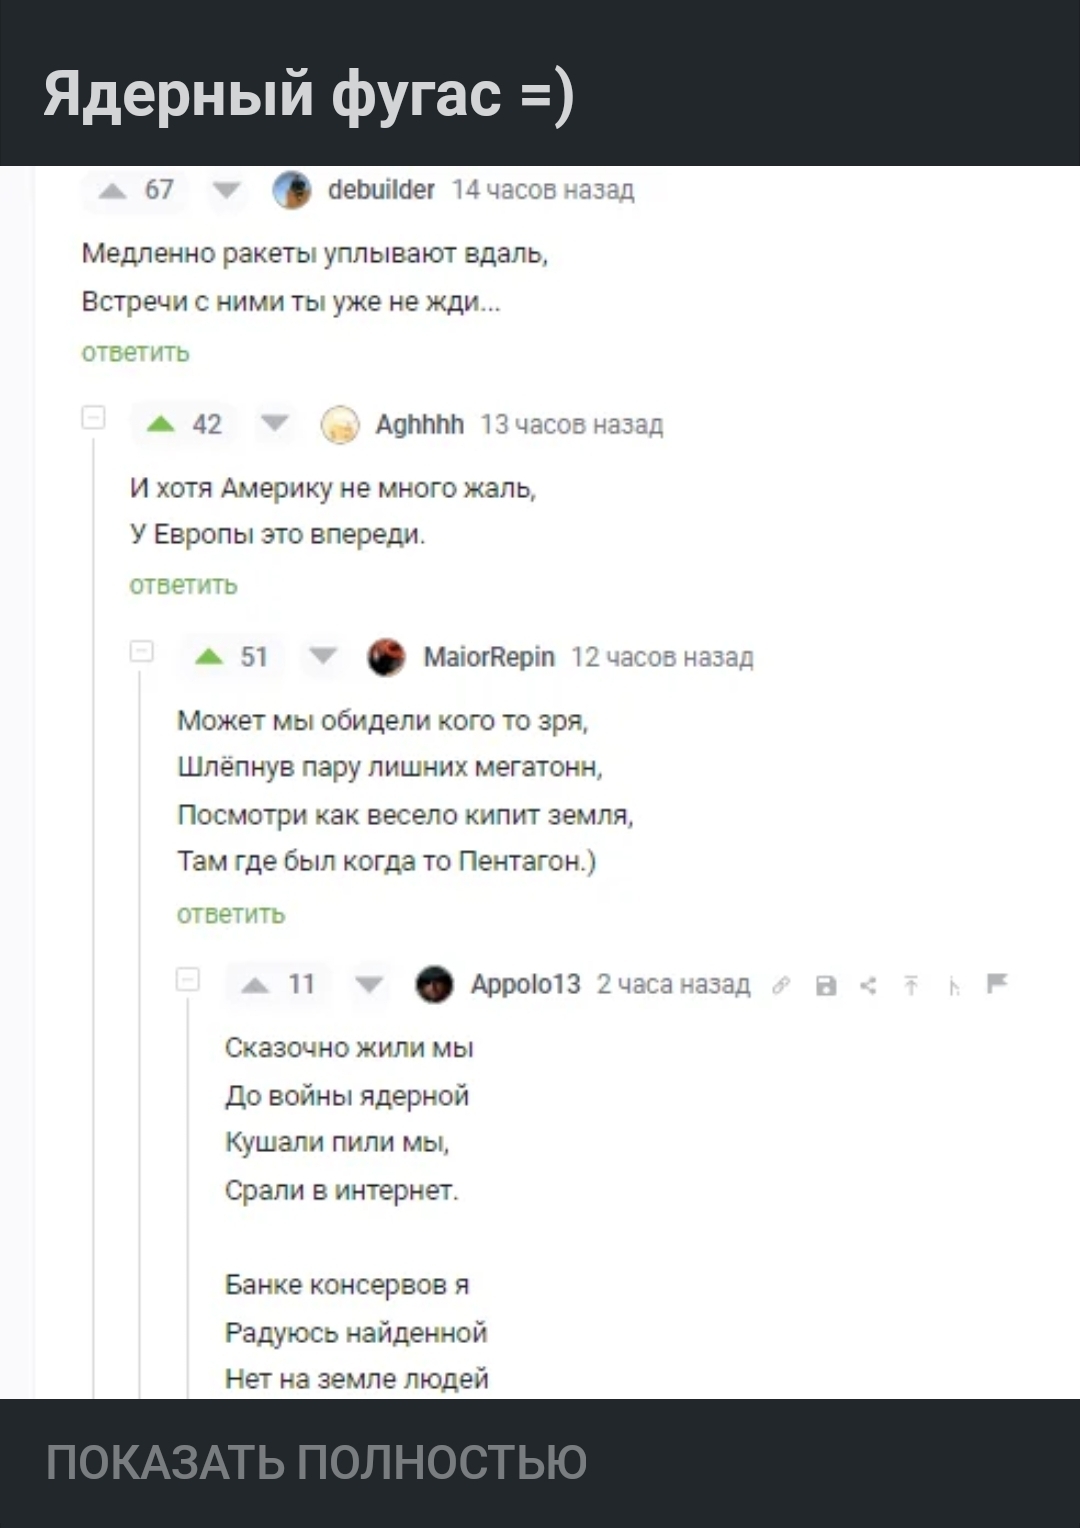
Task: Open post title 'Ядерный фугас =)'
Action: click(x=308, y=95)
